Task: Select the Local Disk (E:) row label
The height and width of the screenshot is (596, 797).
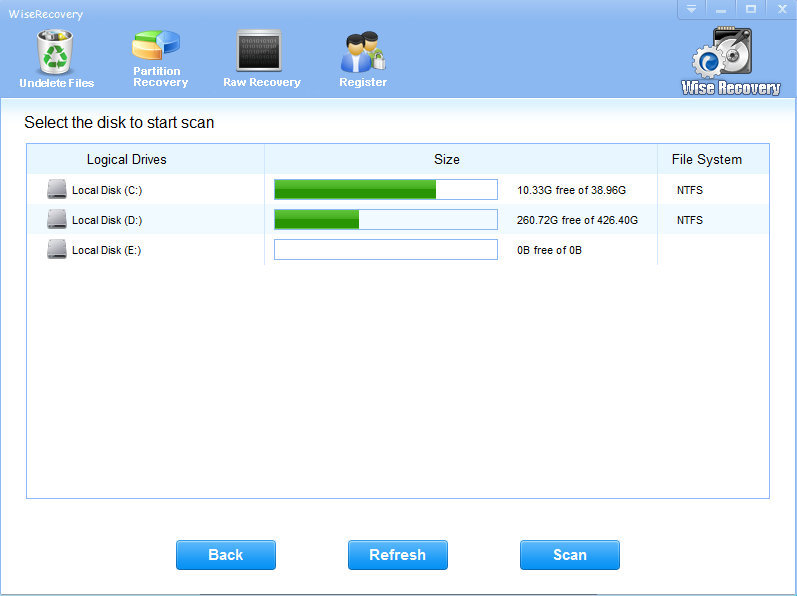Action: click(106, 250)
